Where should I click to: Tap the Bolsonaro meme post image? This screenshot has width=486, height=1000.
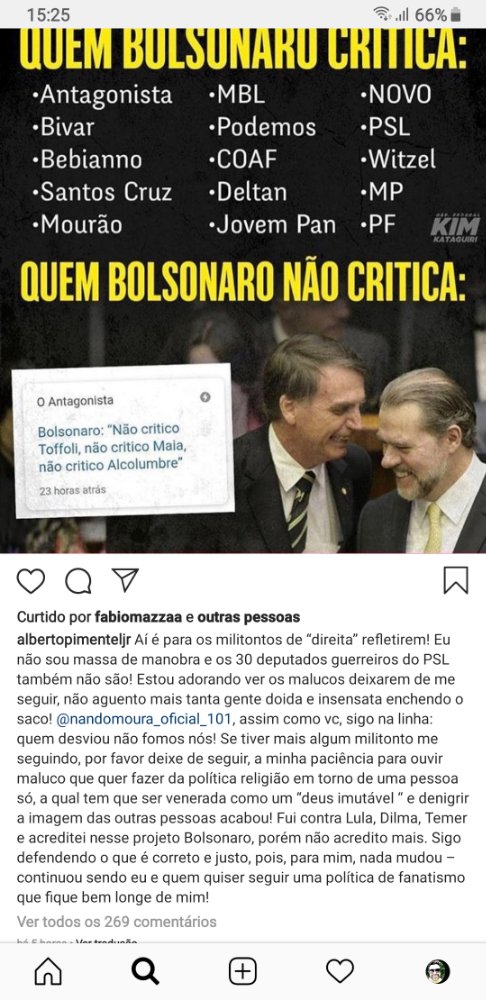pos(243,290)
